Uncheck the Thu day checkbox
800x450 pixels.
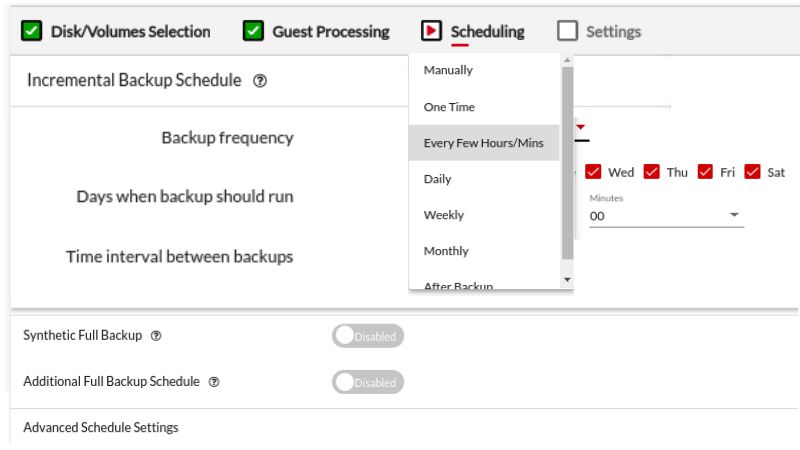click(652, 172)
